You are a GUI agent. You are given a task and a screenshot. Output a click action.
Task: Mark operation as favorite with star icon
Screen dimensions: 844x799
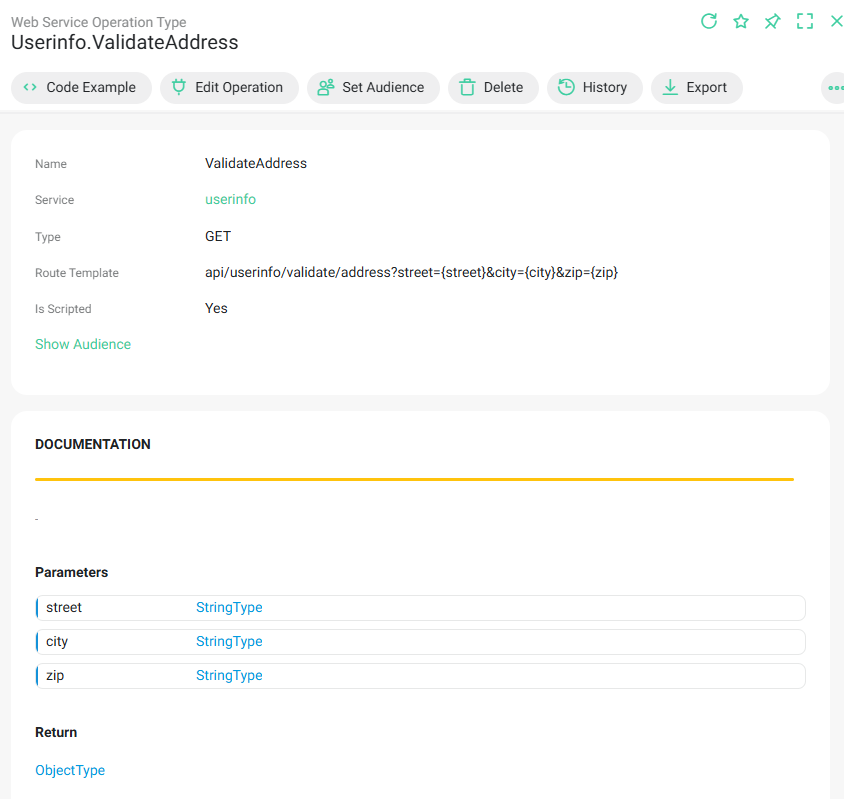[741, 21]
